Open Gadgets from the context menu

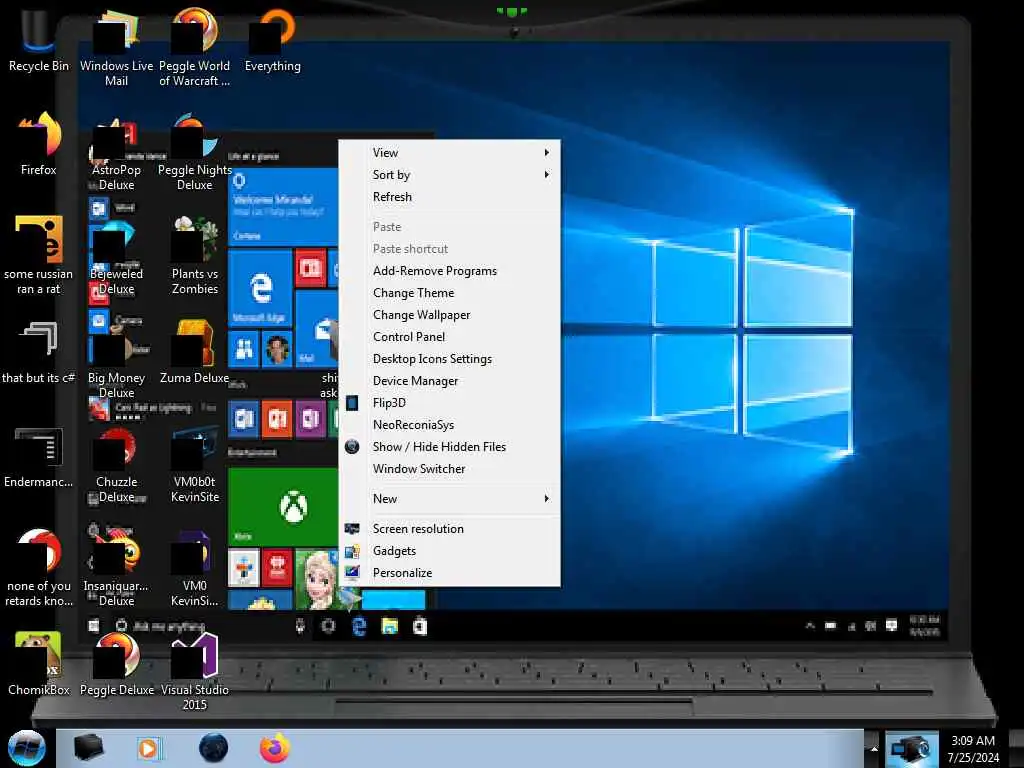pos(449,551)
